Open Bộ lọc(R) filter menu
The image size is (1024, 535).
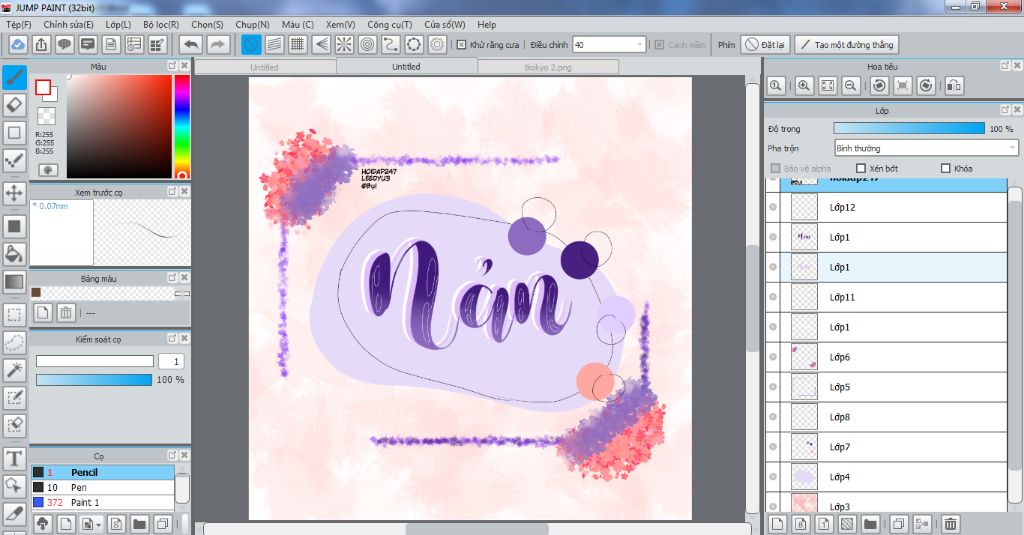pos(161,24)
